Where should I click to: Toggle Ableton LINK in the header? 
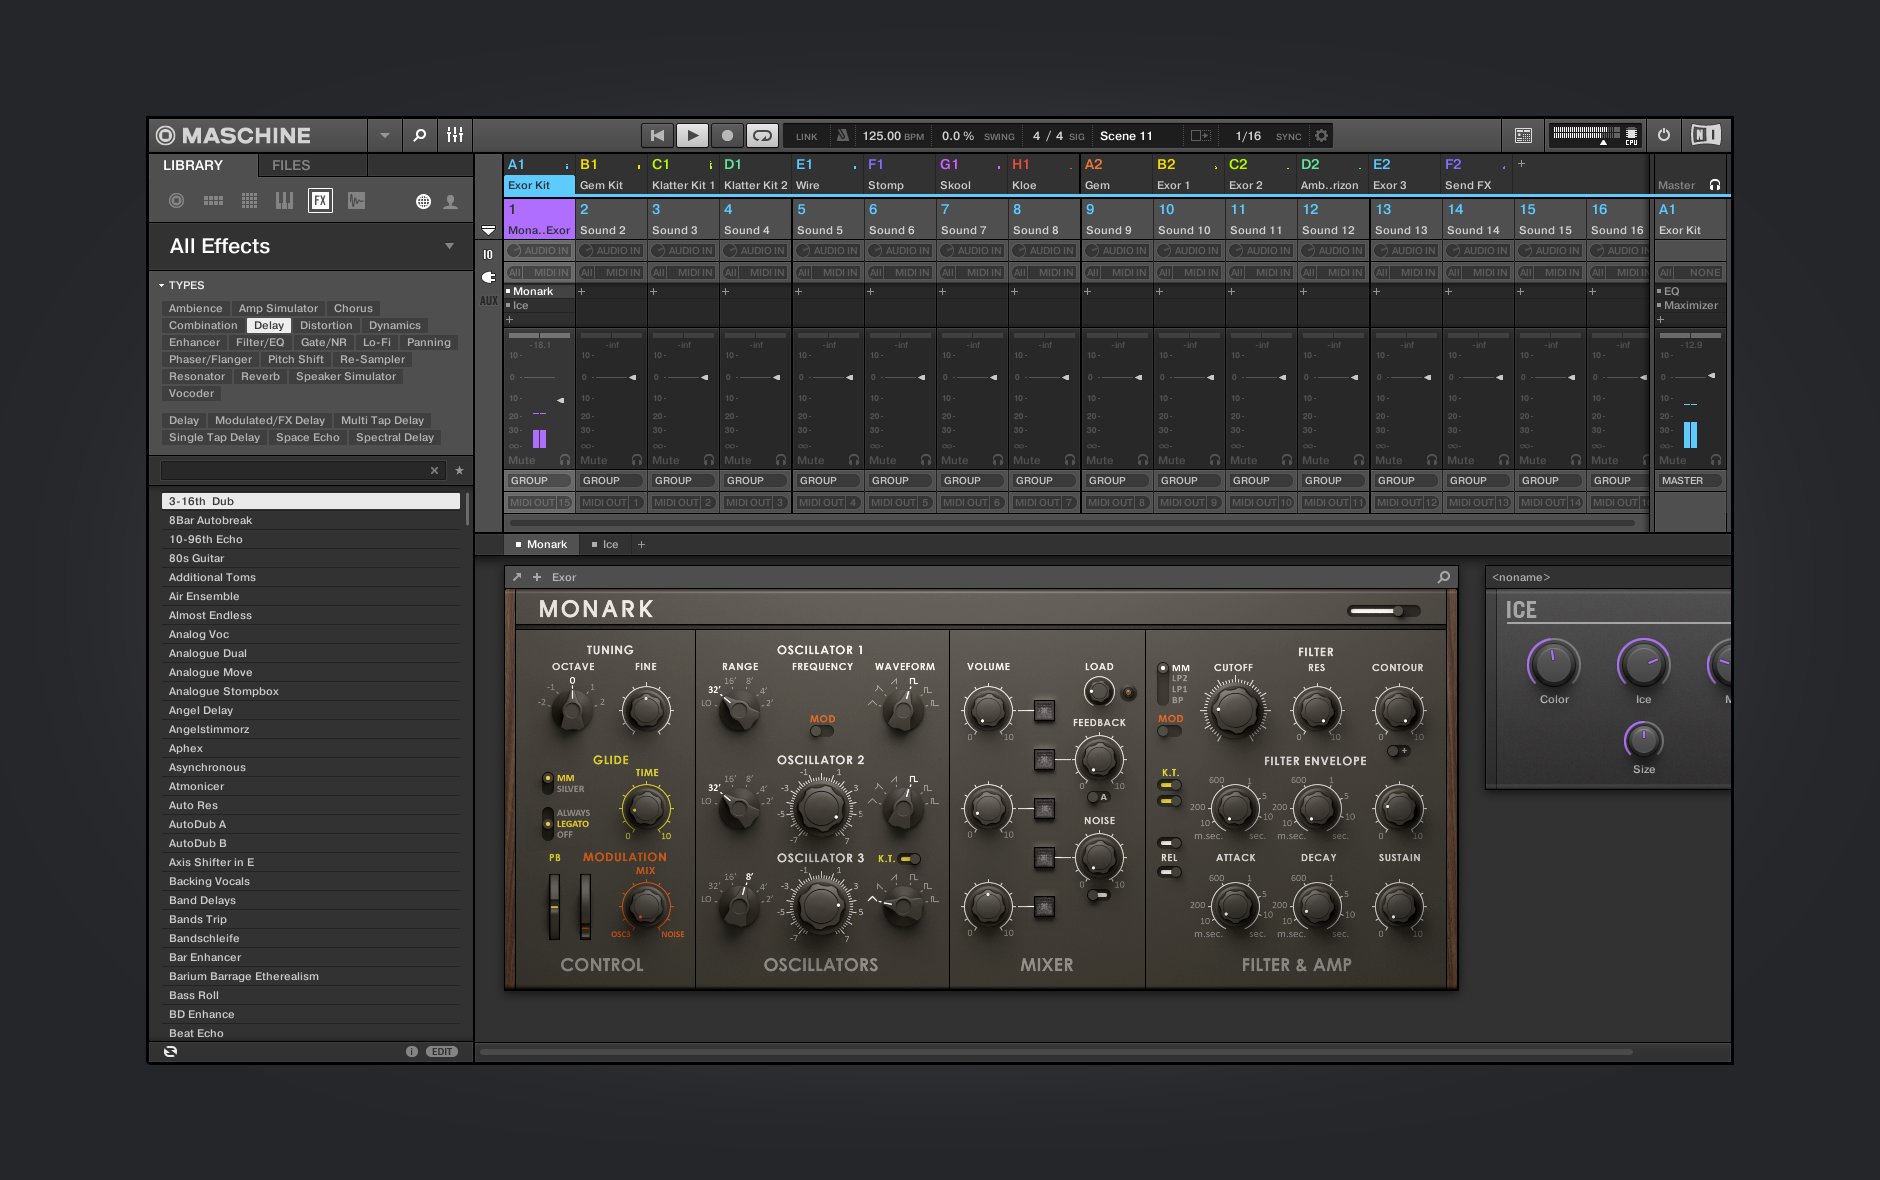[x=806, y=137]
